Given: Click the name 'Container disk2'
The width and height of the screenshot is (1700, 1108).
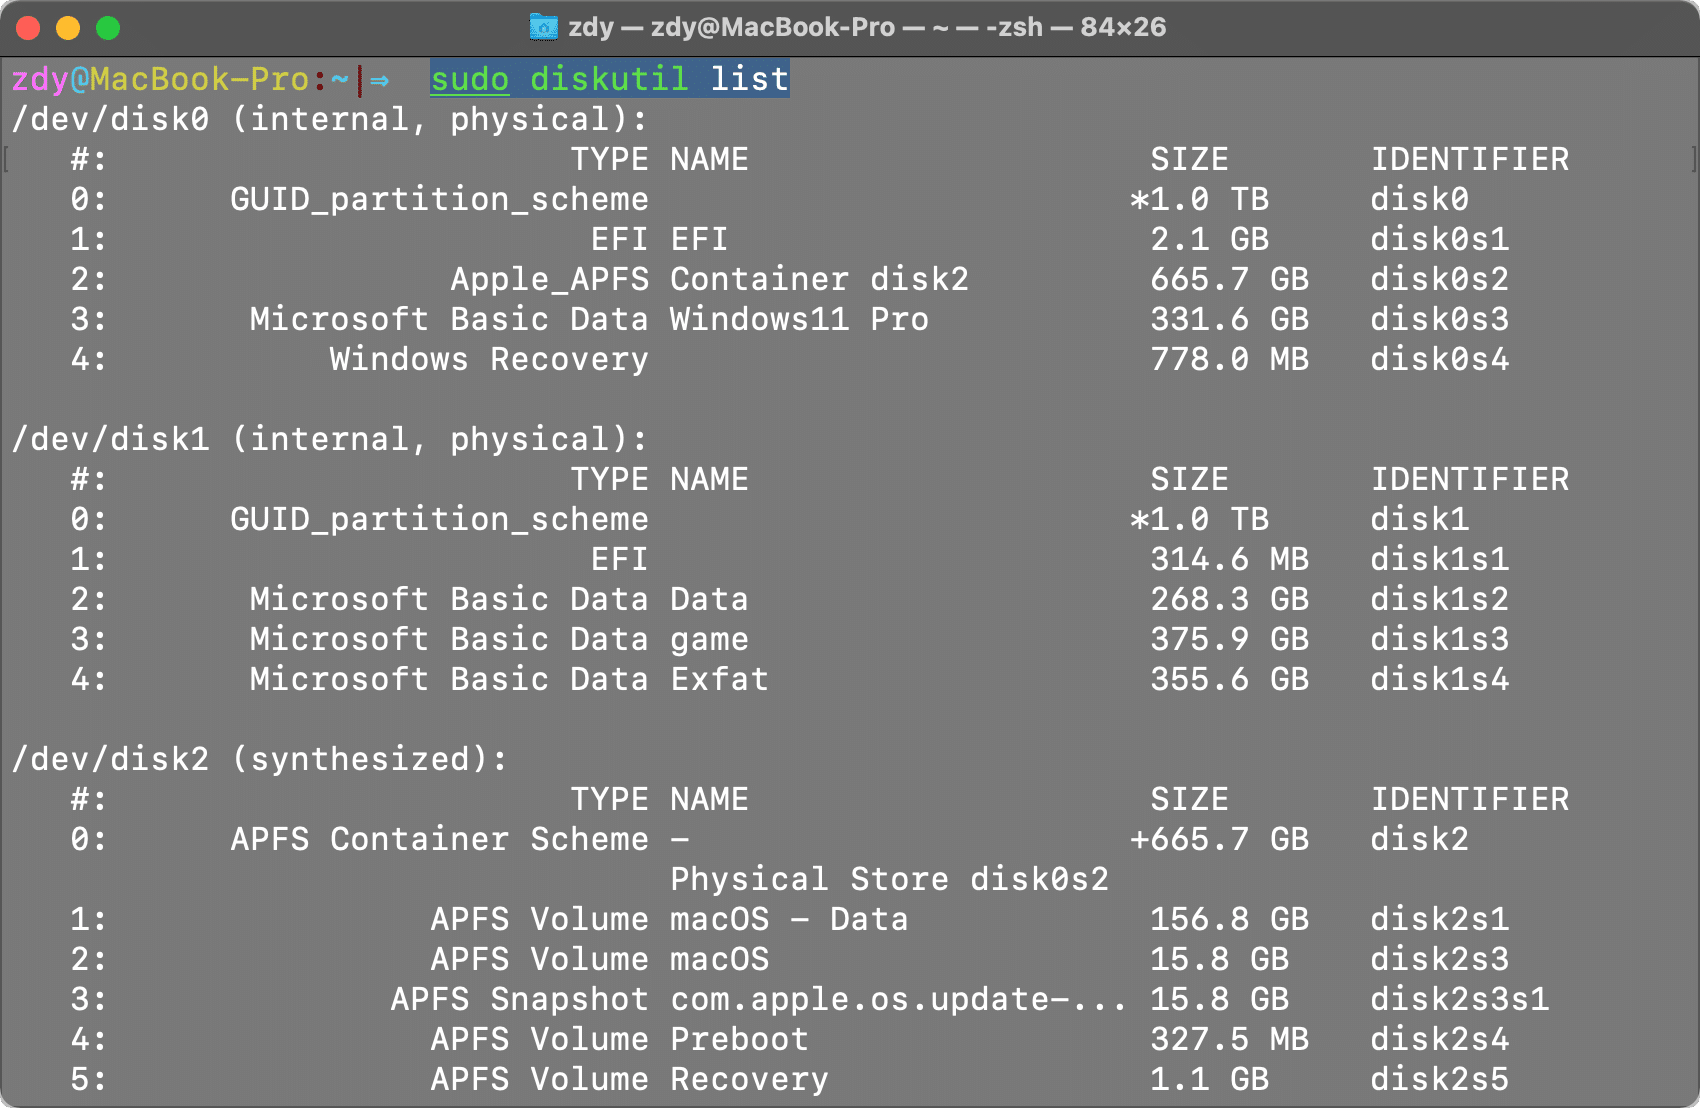Looking at the screenshot, I should [x=820, y=280].
